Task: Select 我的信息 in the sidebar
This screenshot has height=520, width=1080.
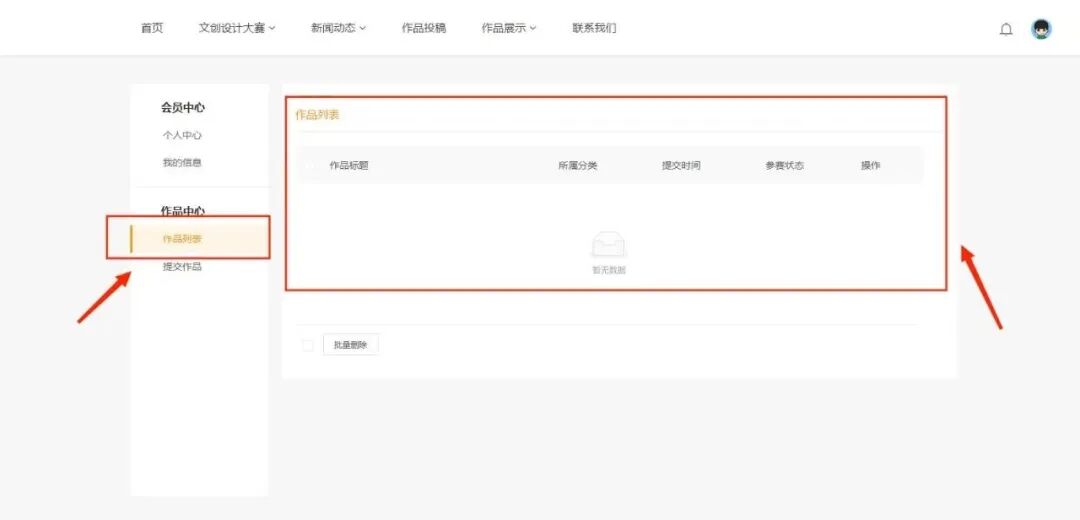Action: tap(182, 163)
